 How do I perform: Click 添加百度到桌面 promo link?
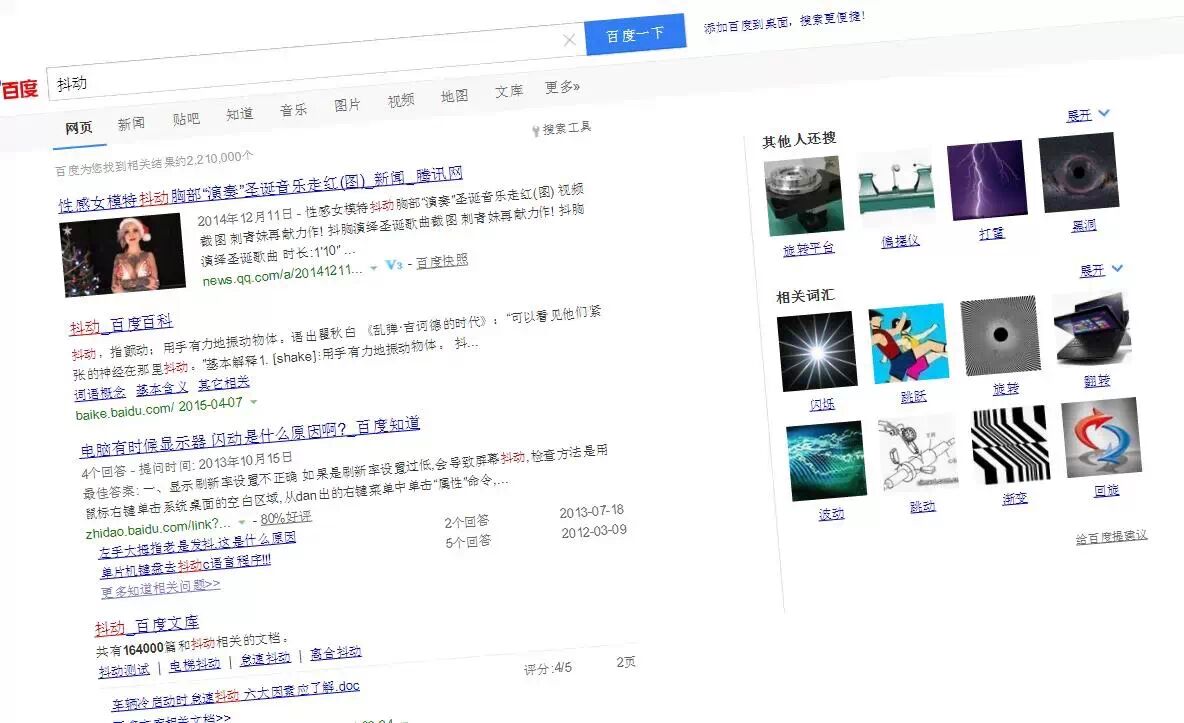[784, 21]
